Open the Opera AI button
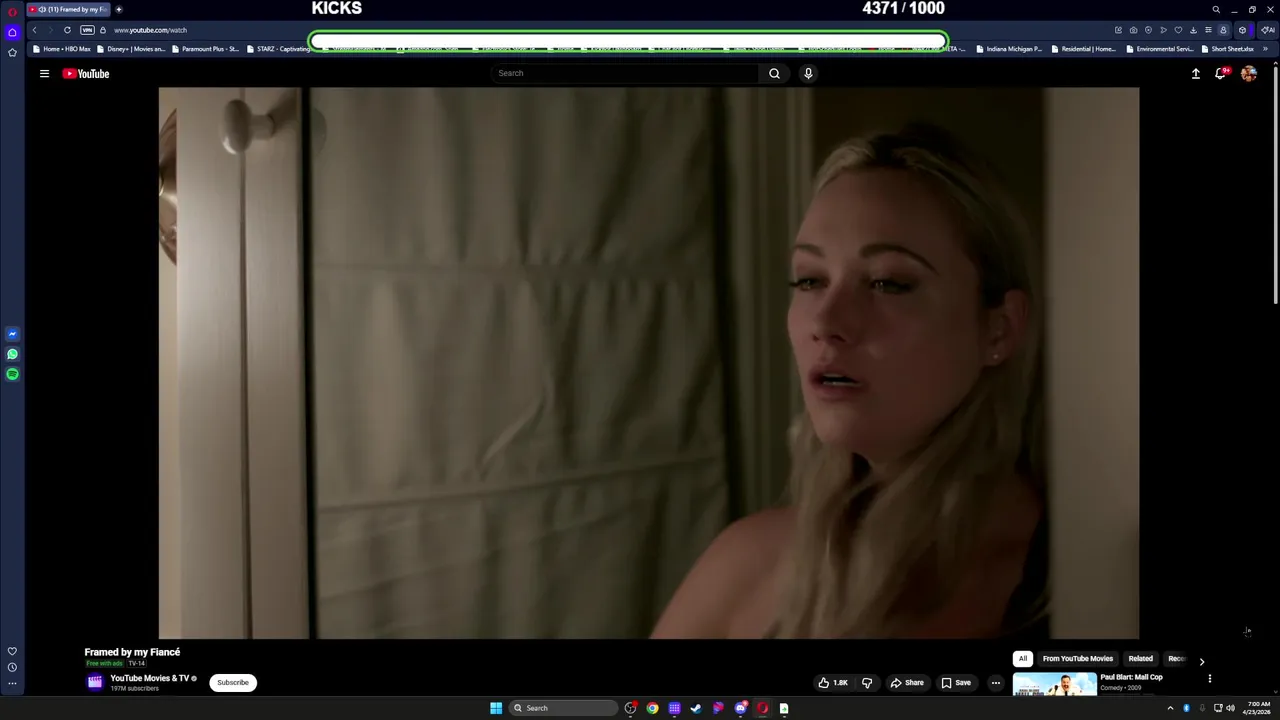Viewport: 1280px width, 720px height. coord(1267,30)
